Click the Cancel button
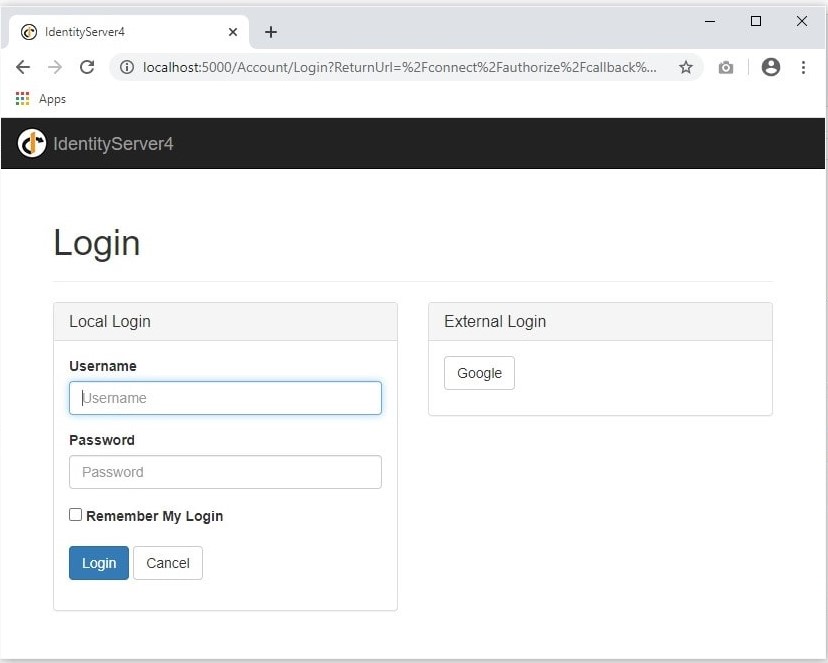The height and width of the screenshot is (663, 828). (167, 563)
